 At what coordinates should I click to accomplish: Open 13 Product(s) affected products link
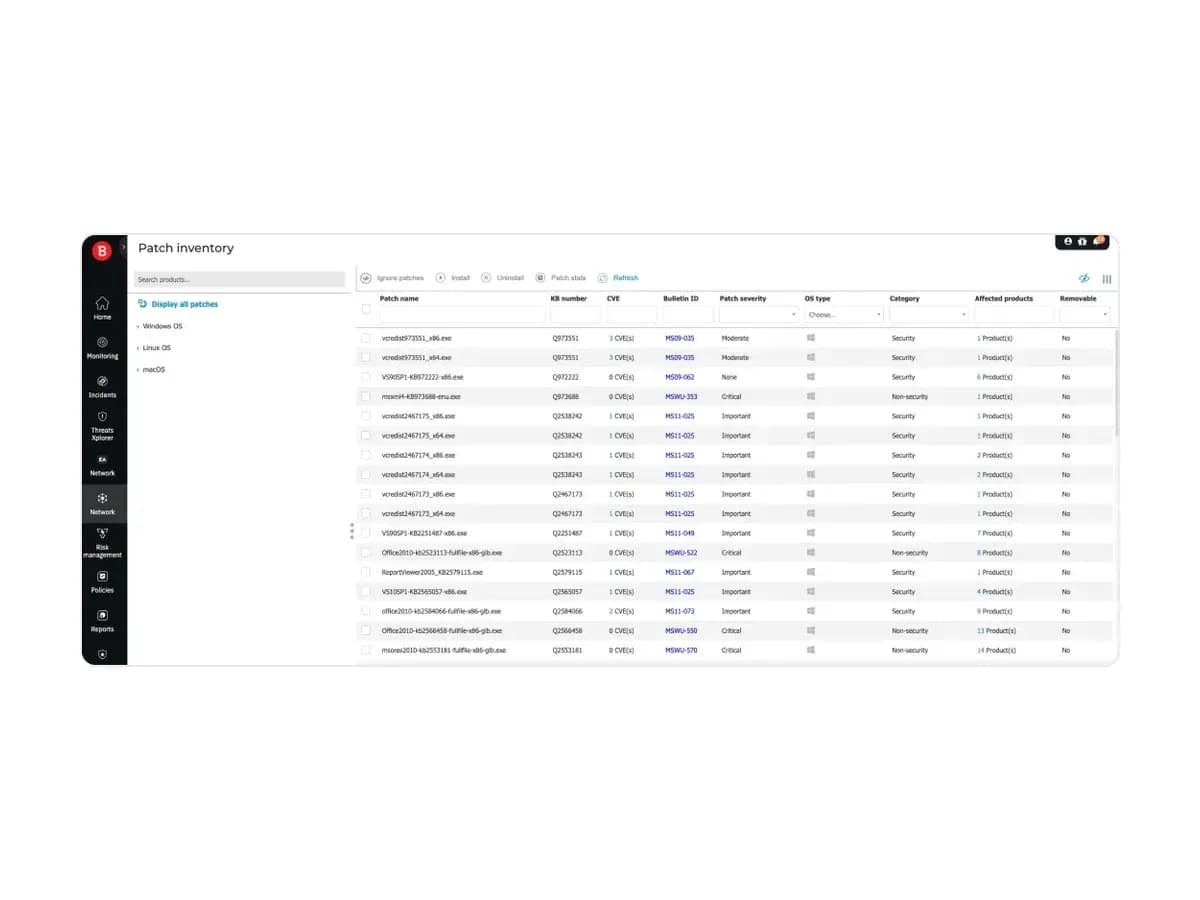996,631
